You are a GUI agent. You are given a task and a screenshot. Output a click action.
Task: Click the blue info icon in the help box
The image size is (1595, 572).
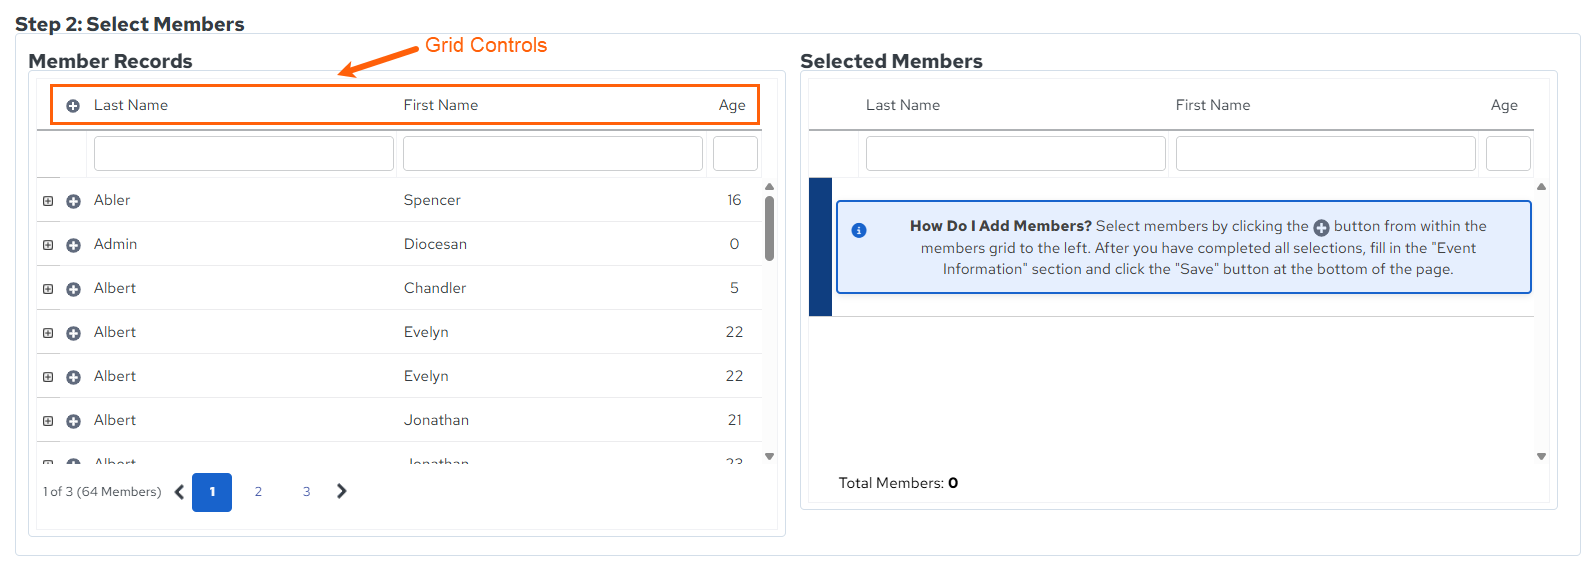coord(858,230)
